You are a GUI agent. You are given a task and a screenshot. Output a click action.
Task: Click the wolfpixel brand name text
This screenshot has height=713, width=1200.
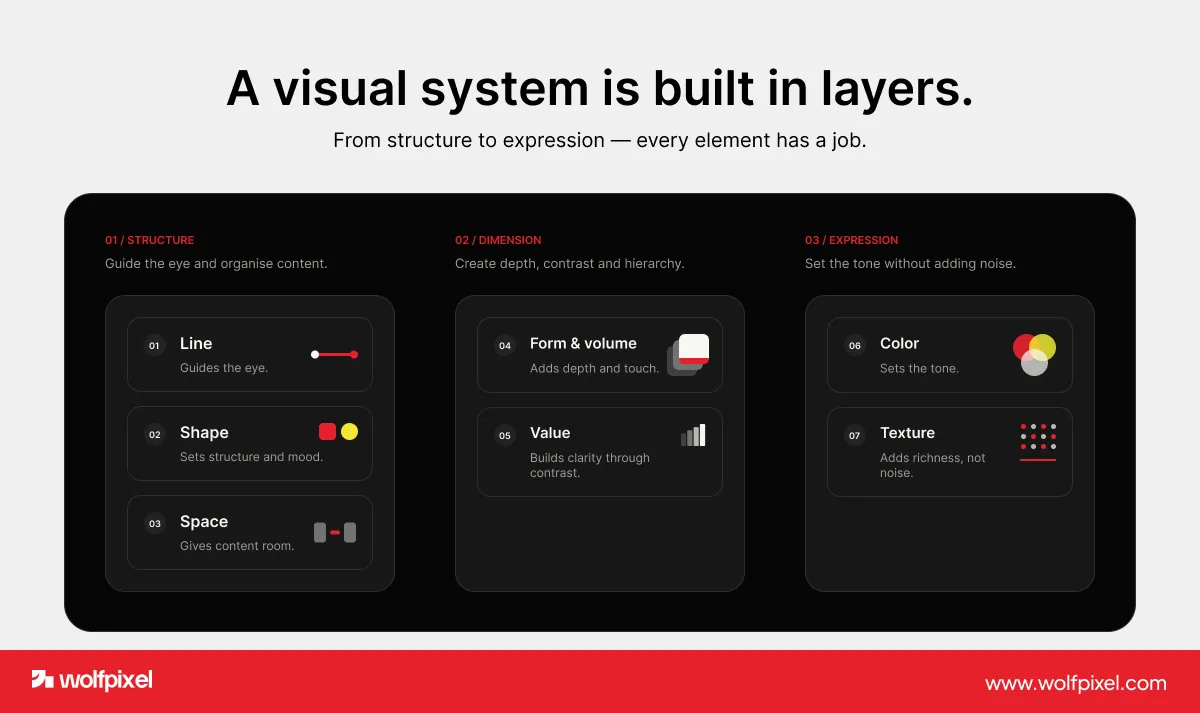pos(106,680)
